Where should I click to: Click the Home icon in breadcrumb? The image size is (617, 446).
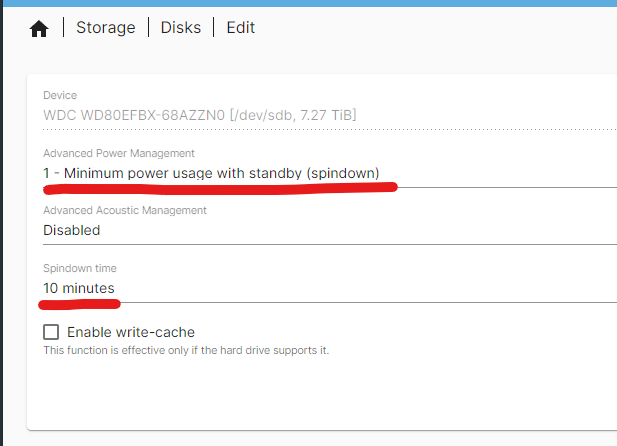(x=39, y=28)
